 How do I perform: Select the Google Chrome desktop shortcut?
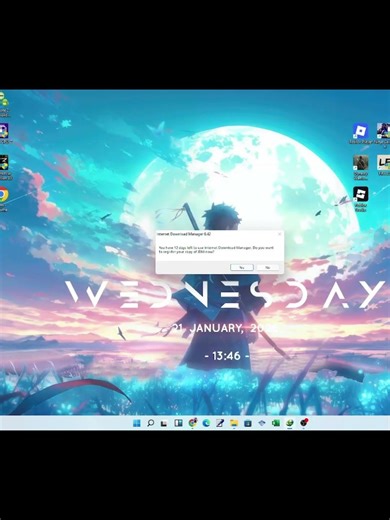coord(3,199)
